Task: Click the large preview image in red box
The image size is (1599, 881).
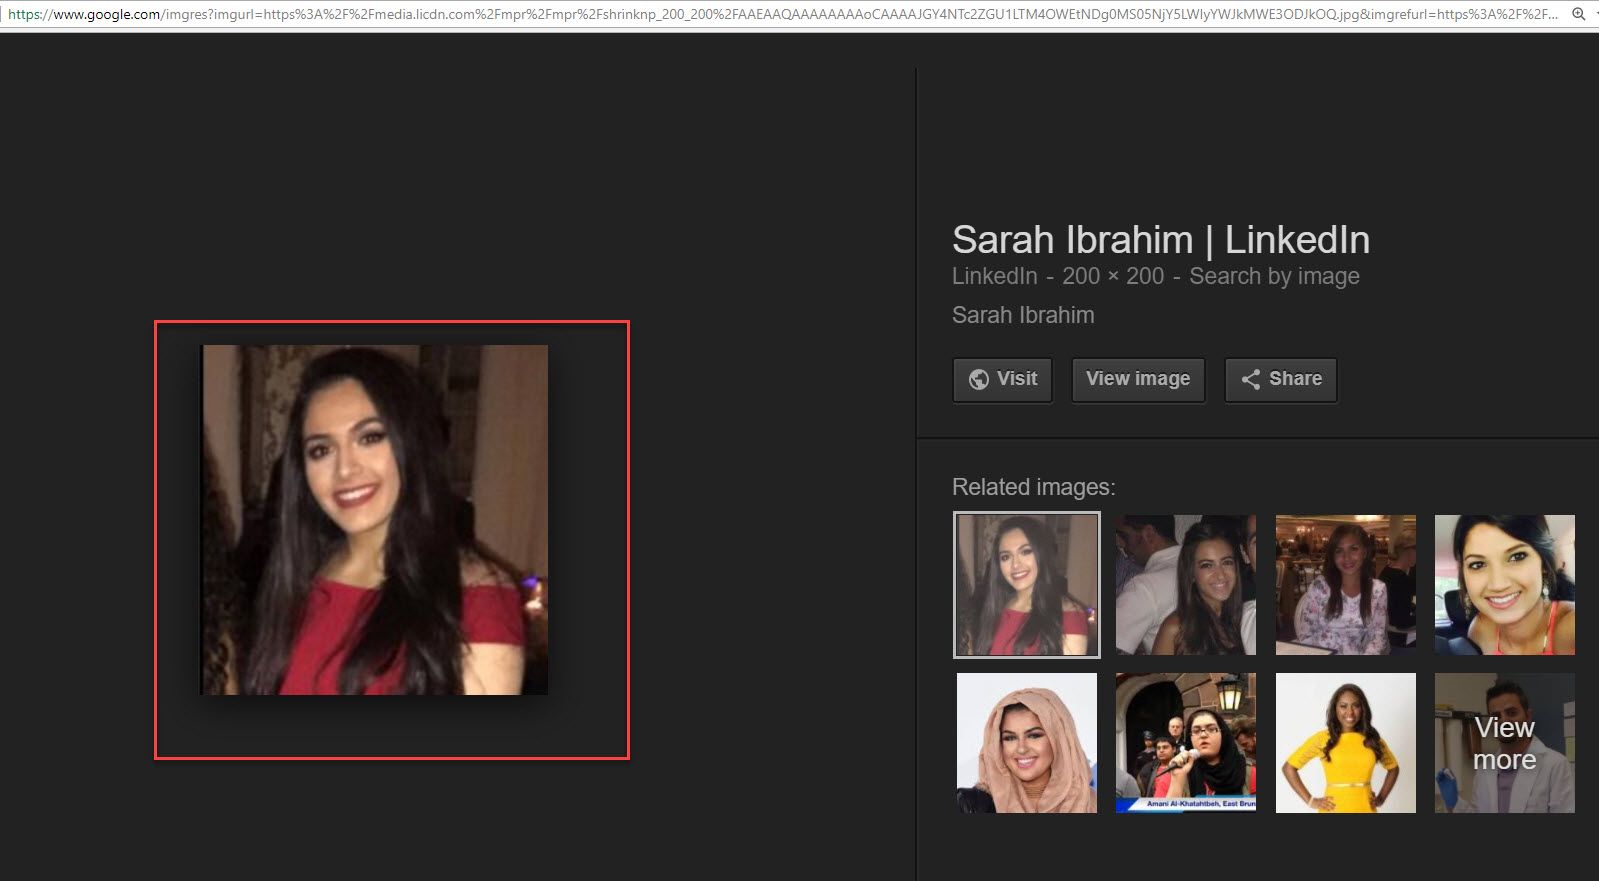Action: (374, 519)
